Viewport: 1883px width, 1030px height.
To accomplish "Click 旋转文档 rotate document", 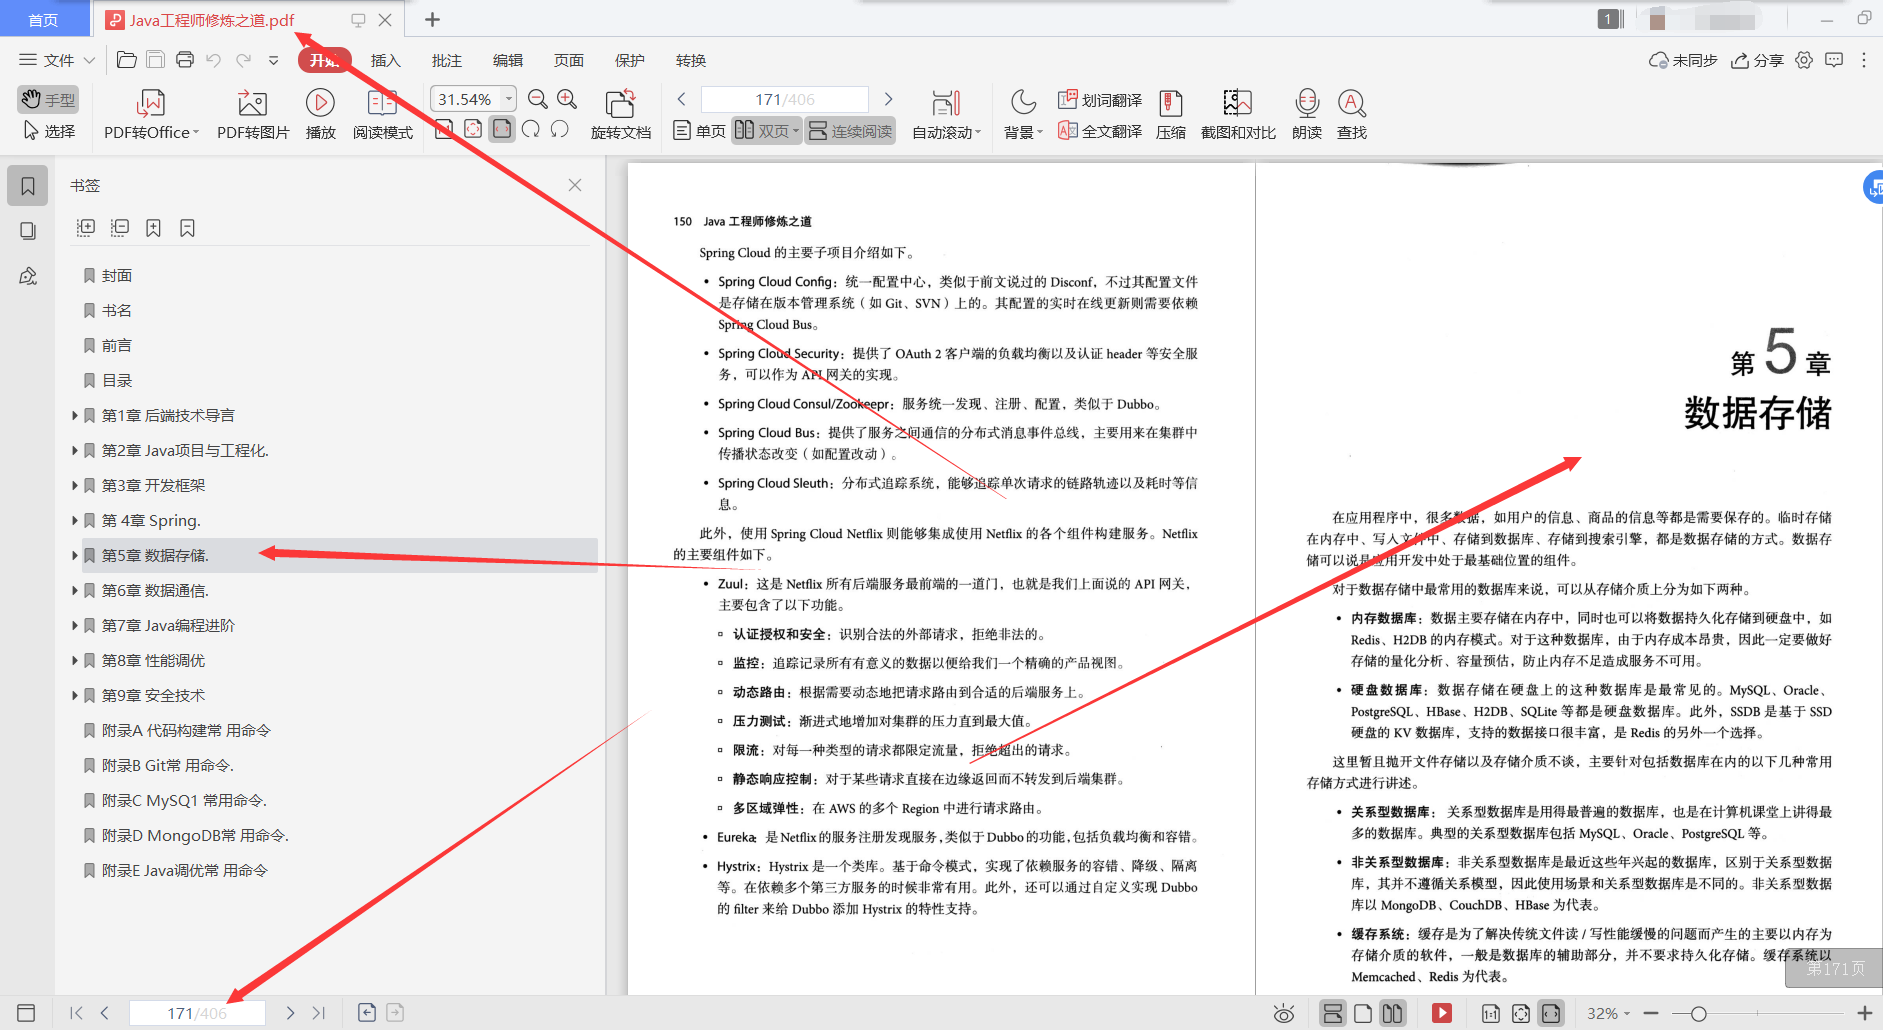I will pyautogui.click(x=620, y=114).
